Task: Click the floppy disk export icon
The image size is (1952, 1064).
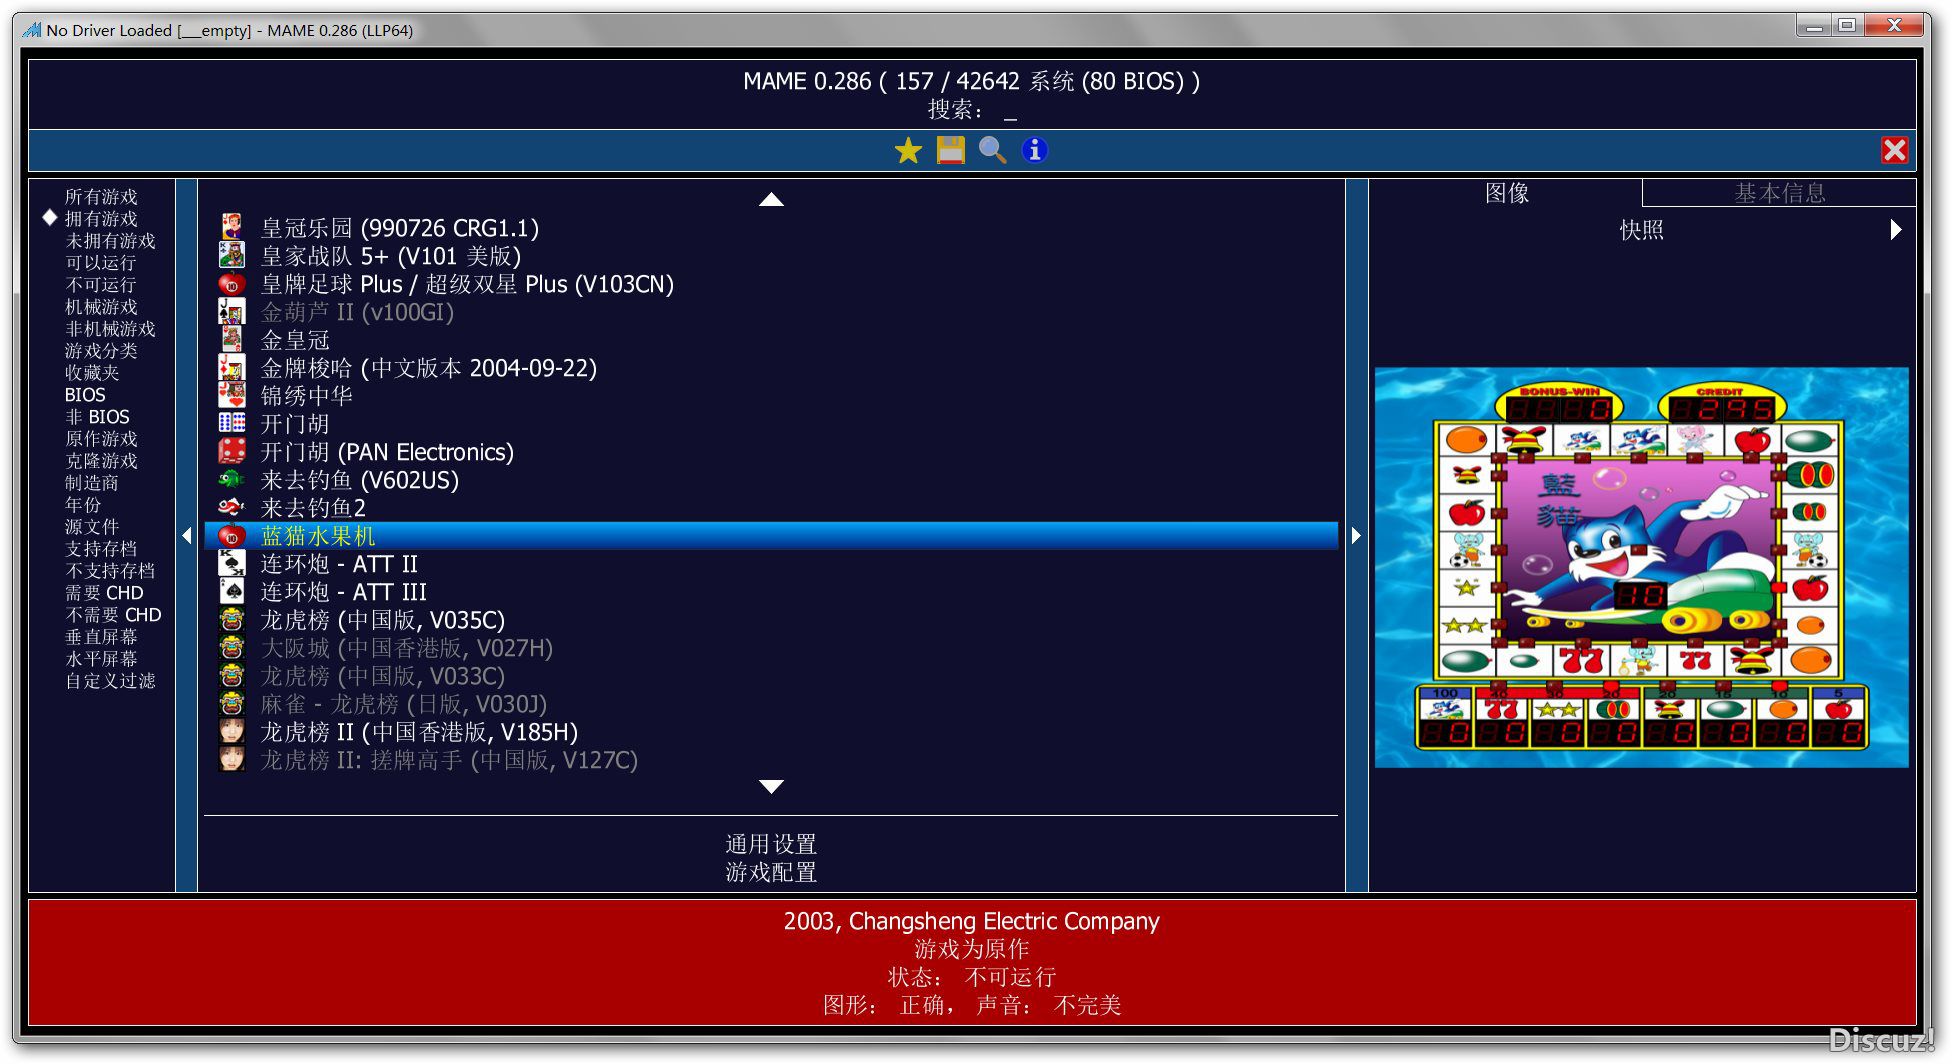Action: point(950,150)
